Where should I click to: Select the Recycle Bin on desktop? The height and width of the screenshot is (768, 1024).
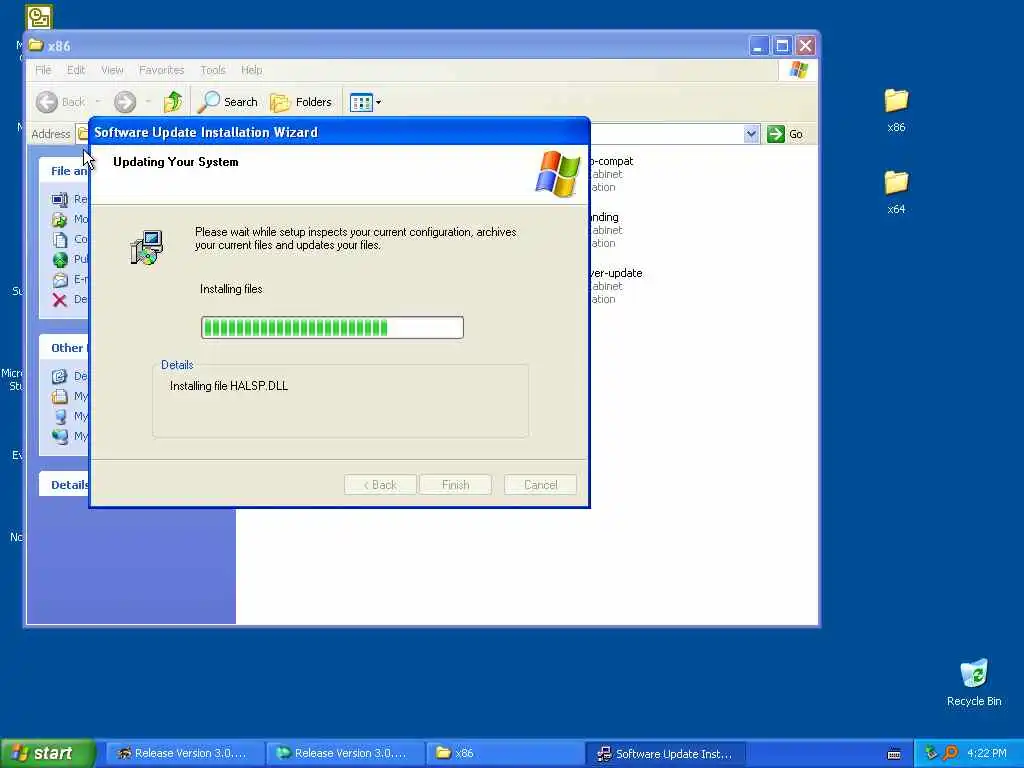(974, 683)
